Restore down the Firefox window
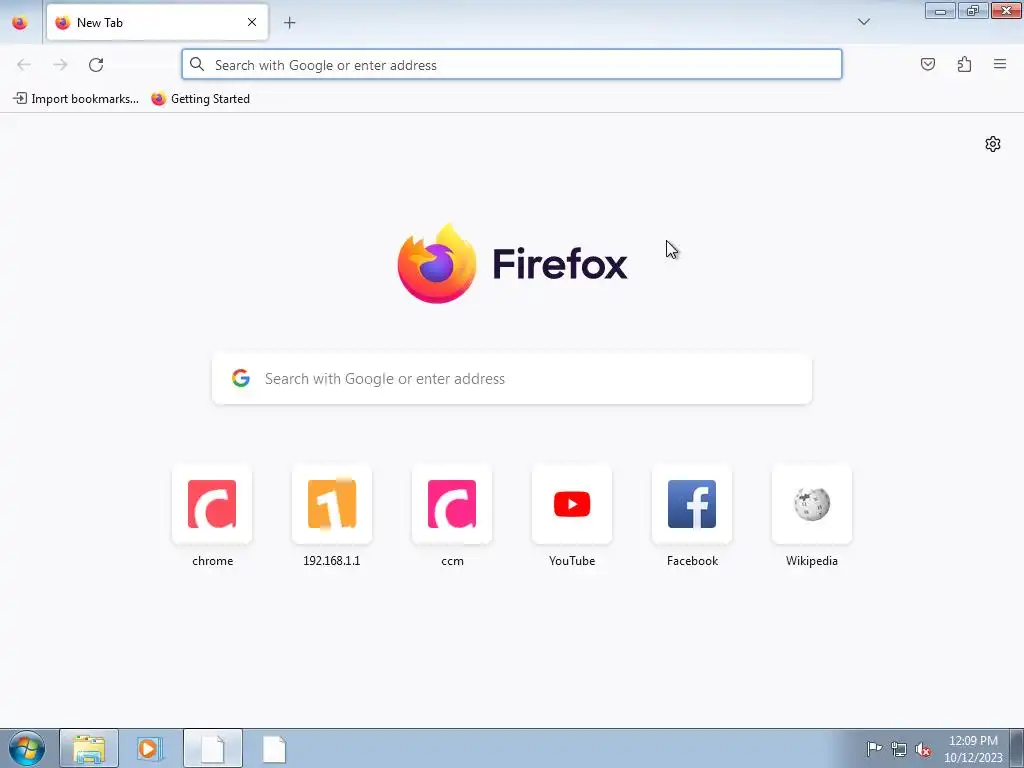The width and height of the screenshot is (1024, 768). [973, 11]
